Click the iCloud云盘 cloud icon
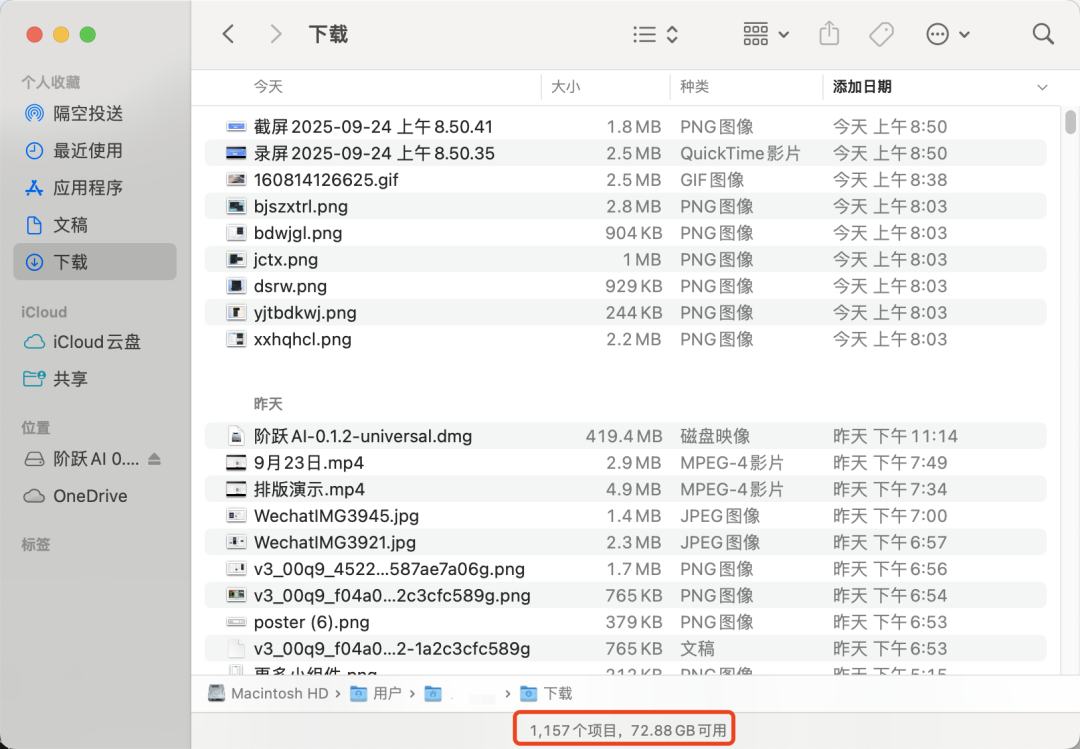 pyautogui.click(x=34, y=342)
